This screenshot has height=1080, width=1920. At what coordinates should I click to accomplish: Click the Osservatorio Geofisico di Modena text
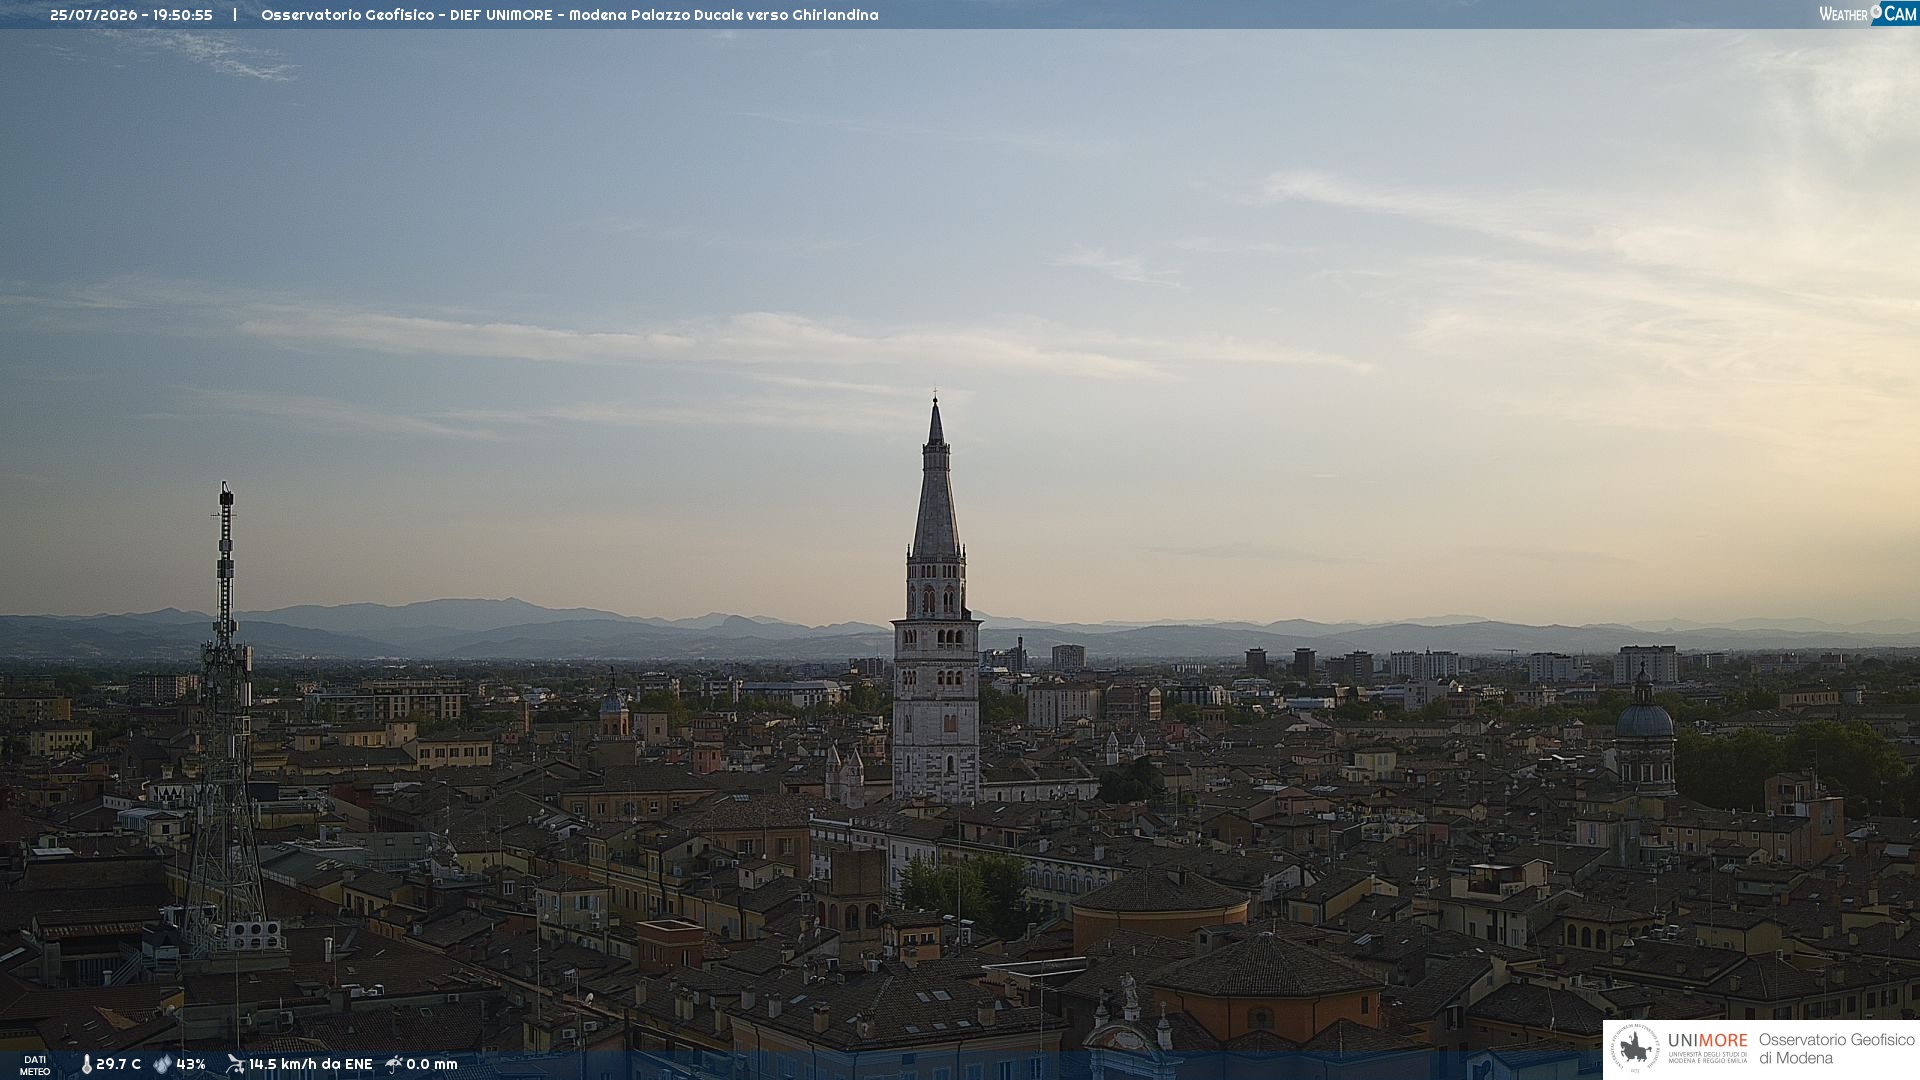tap(1836, 1049)
